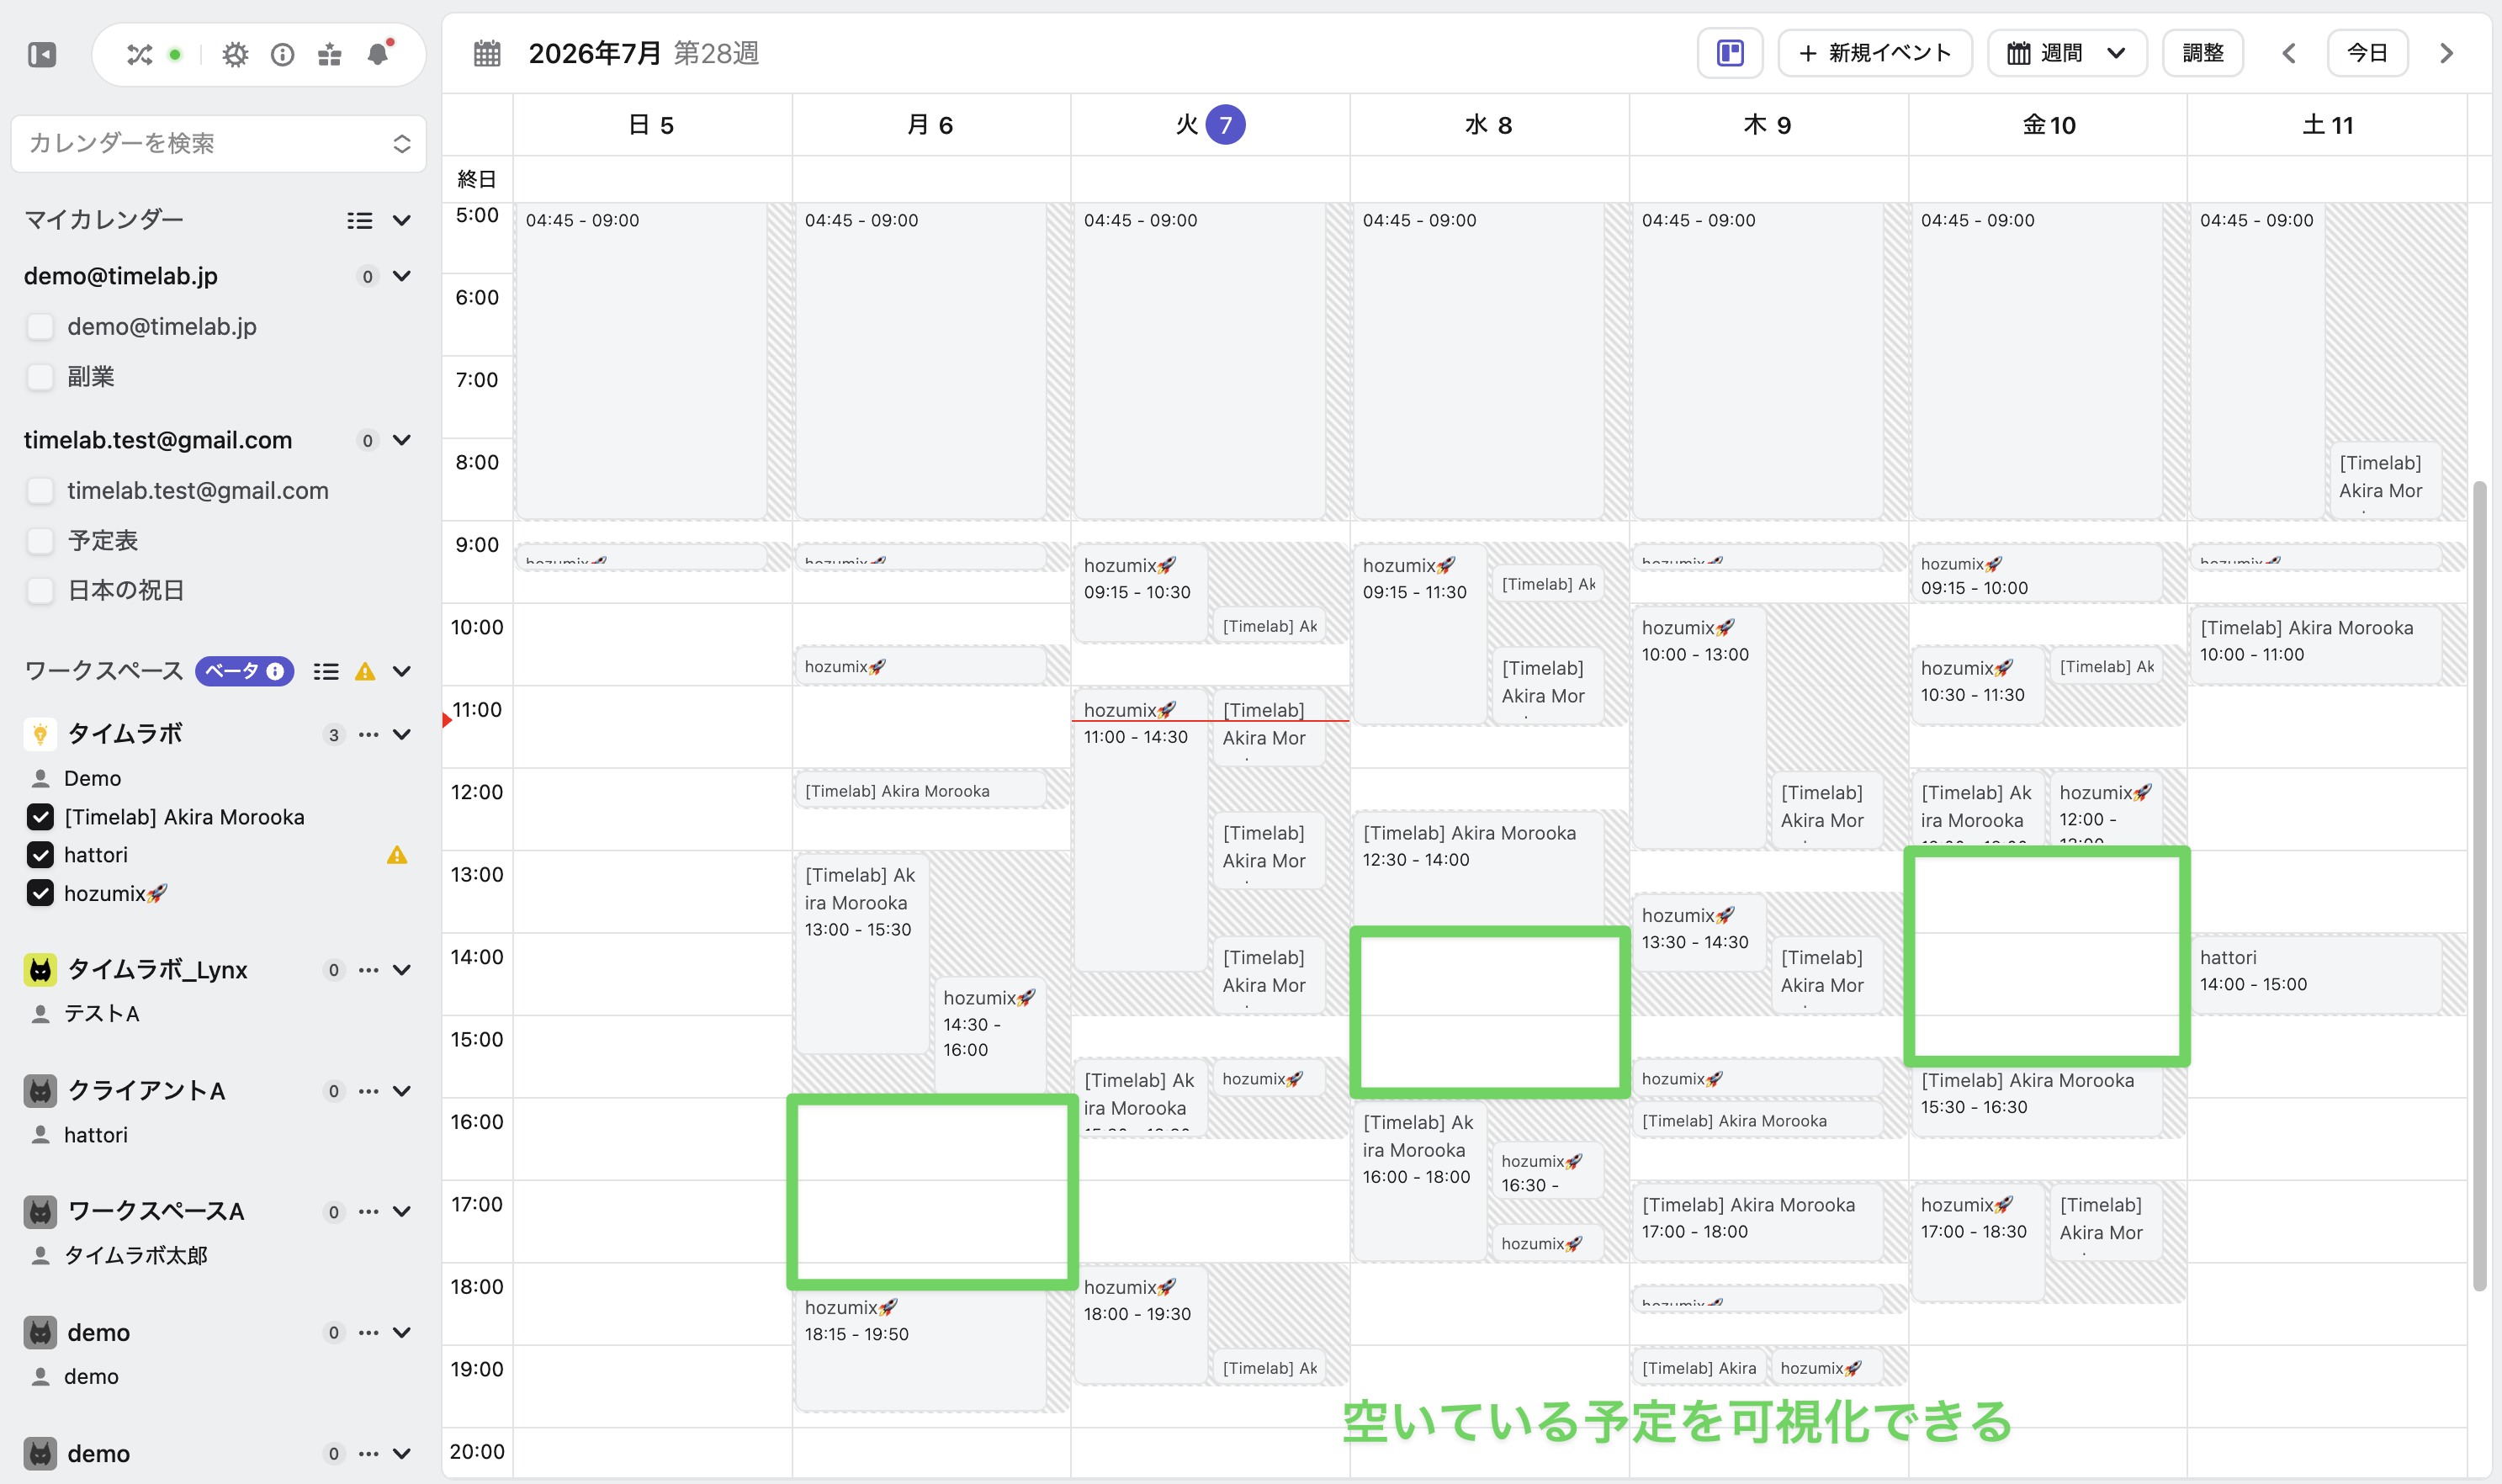Click the ベータ info badge

244,671
